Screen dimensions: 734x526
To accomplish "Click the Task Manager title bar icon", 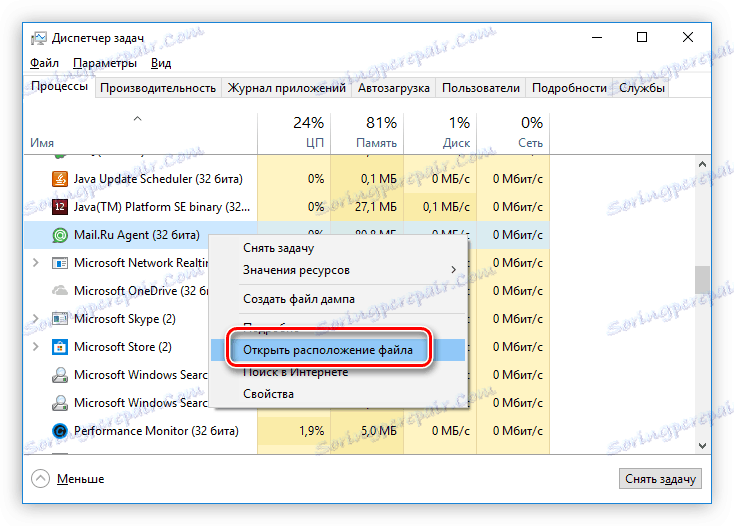I will point(38,38).
